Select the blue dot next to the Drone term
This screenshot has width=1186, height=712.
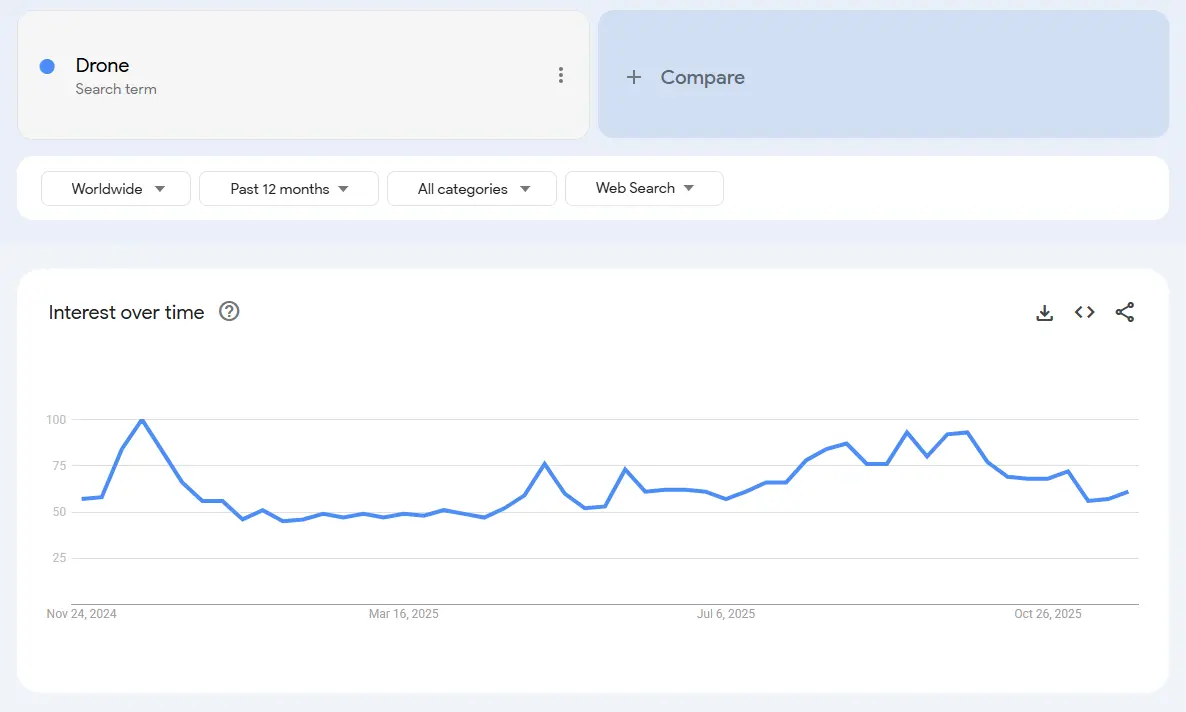tap(46, 65)
